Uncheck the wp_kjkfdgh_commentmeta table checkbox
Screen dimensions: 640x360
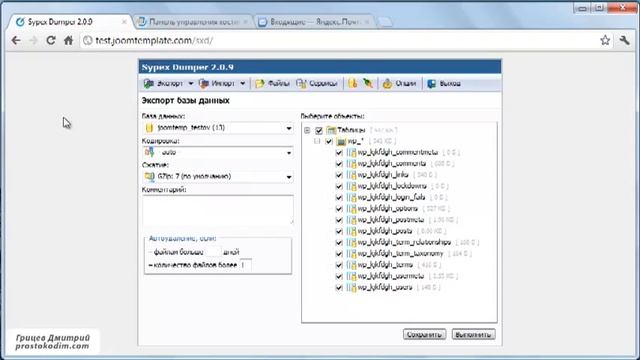(x=339, y=153)
